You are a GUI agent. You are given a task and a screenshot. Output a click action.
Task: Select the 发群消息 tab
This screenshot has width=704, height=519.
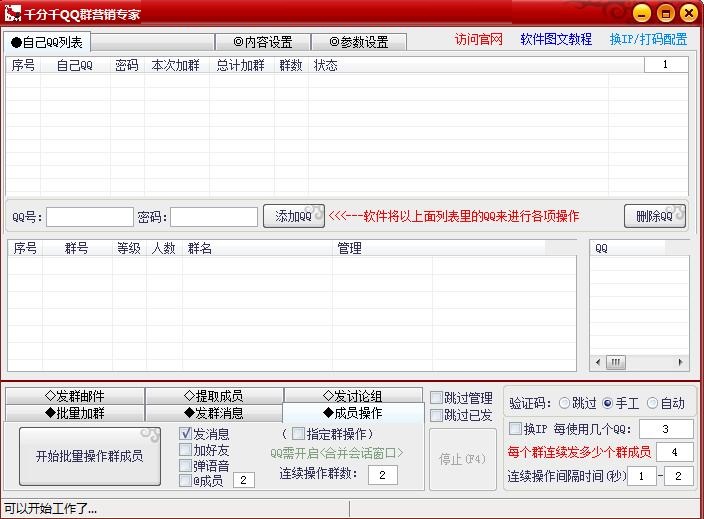pos(214,413)
